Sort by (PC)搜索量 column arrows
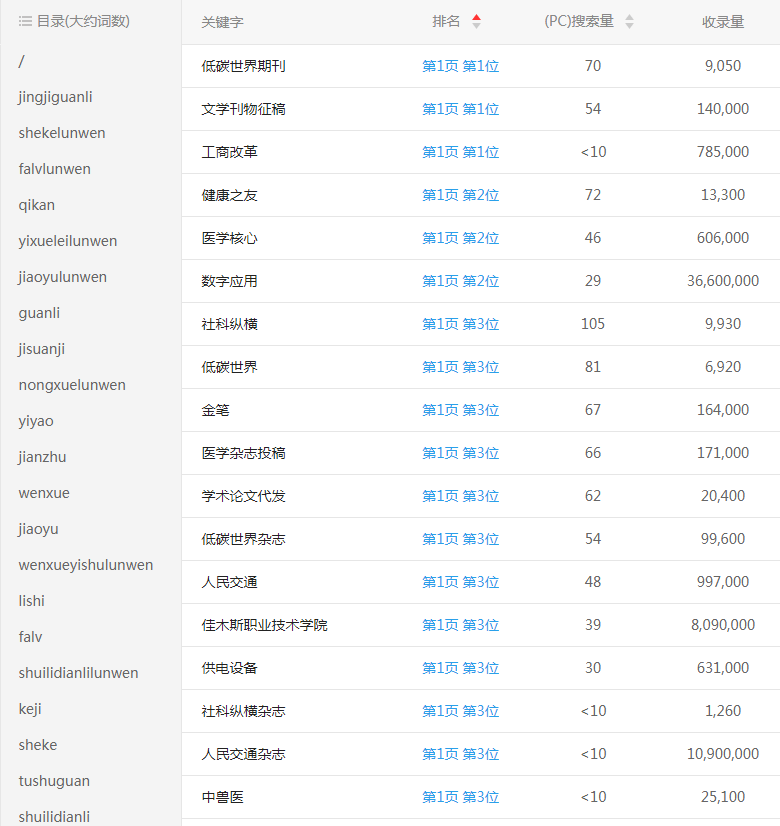The width and height of the screenshot is (780, 826). 629,21
